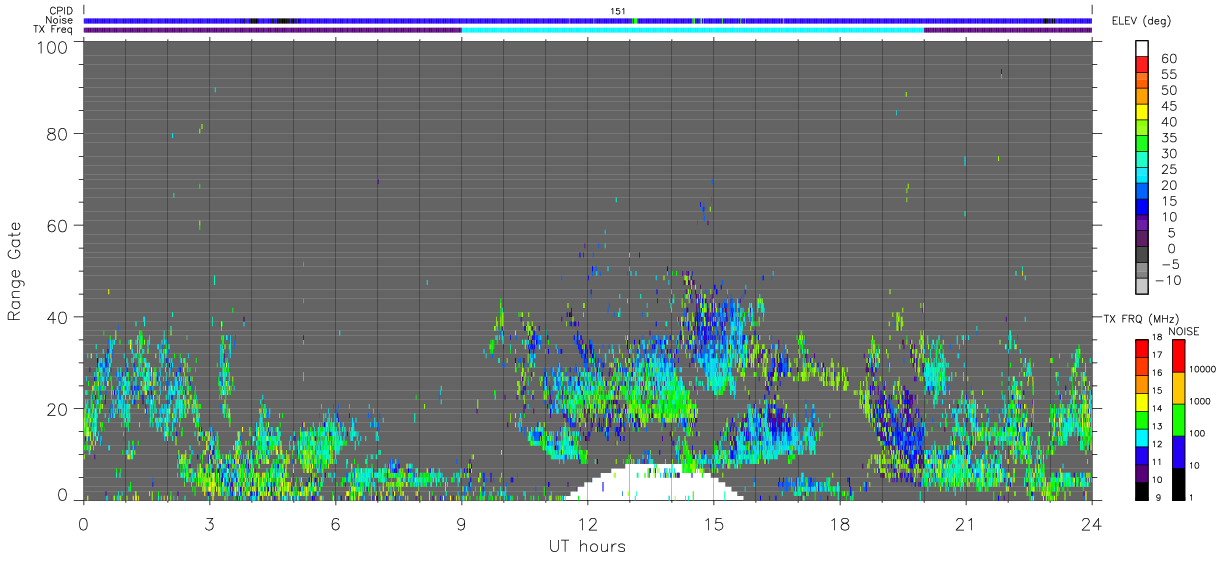Click the 'TX FRQ (MHz)' legend title
1228x567 pixels.
tap(1141, 318)
